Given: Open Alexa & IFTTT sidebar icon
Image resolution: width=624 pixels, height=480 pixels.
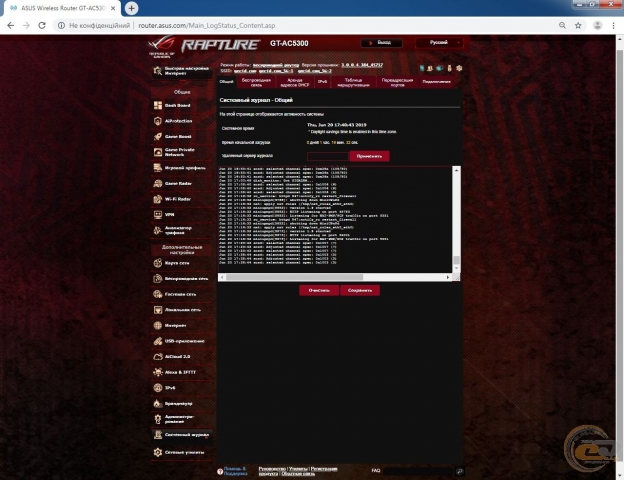Looking at the screenshot, I should point(158,372).
